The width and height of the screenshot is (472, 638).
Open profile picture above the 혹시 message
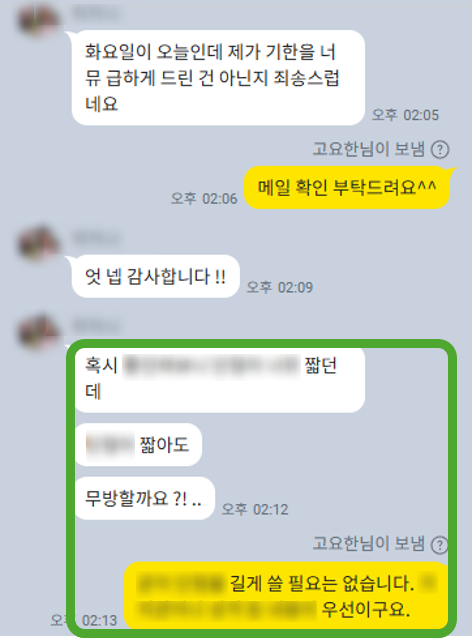39,332
